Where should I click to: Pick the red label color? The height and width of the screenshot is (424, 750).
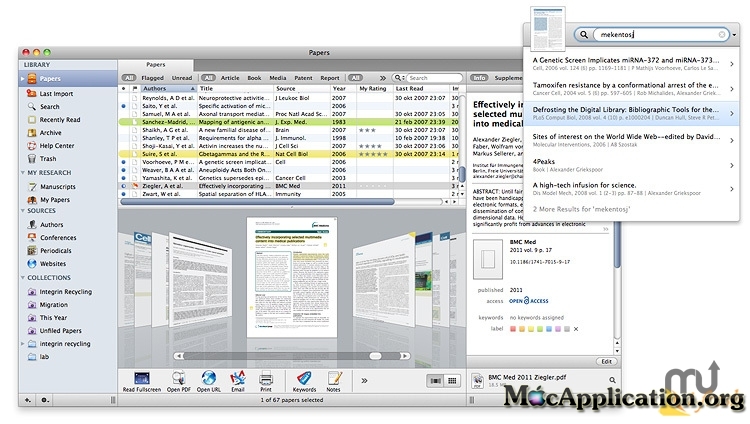pyautogui.click(x=513, y=329)
